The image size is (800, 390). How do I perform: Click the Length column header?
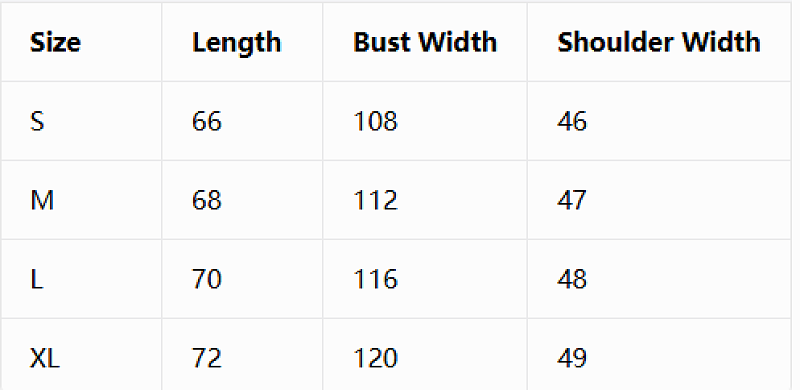tap(237, 43)
